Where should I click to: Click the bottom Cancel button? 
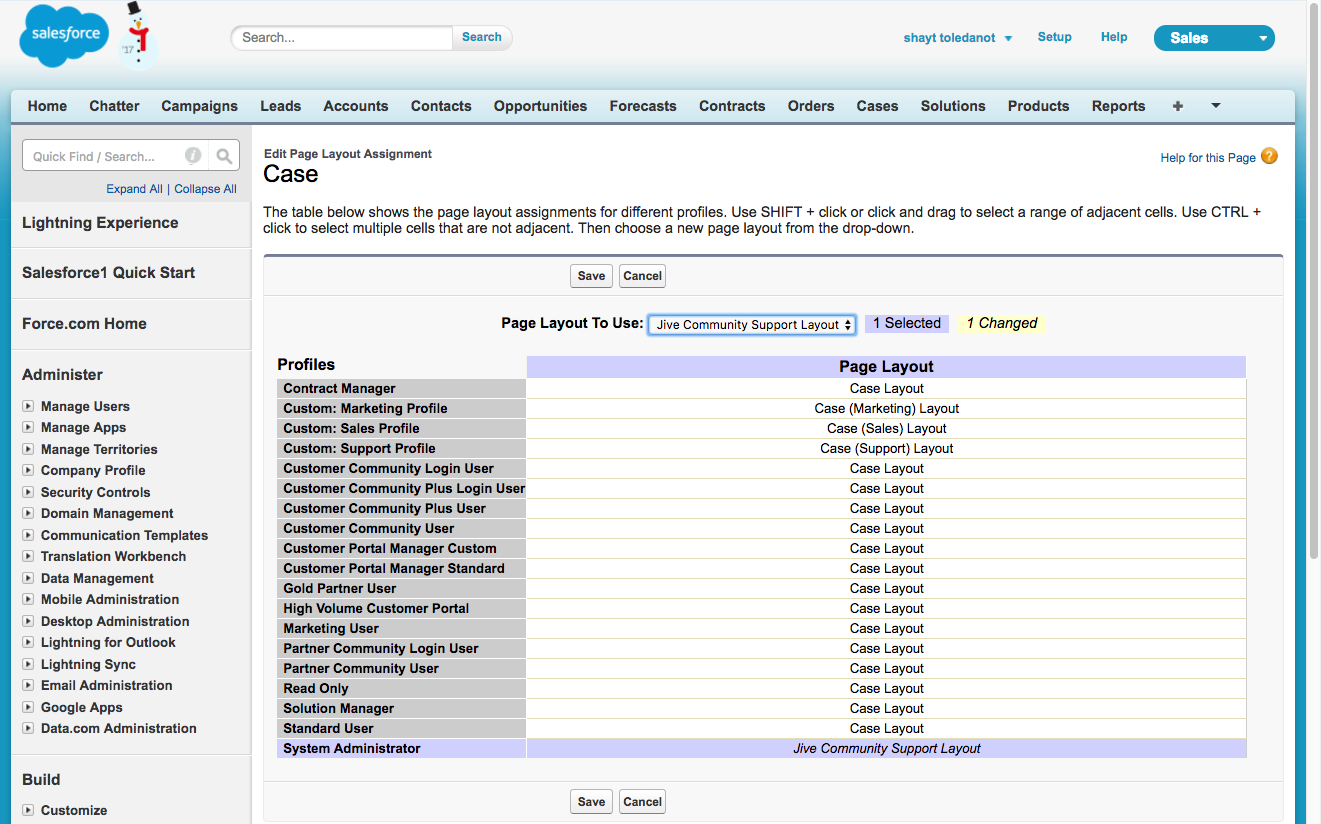(642, 801)
